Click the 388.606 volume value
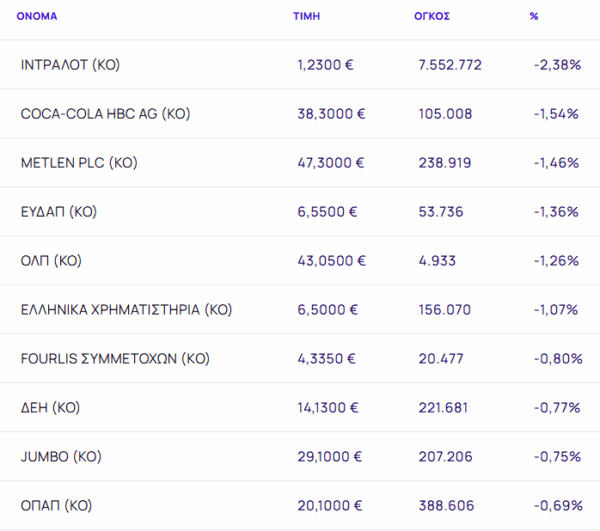This screenshot has height=531, width=600. point(444,506)
